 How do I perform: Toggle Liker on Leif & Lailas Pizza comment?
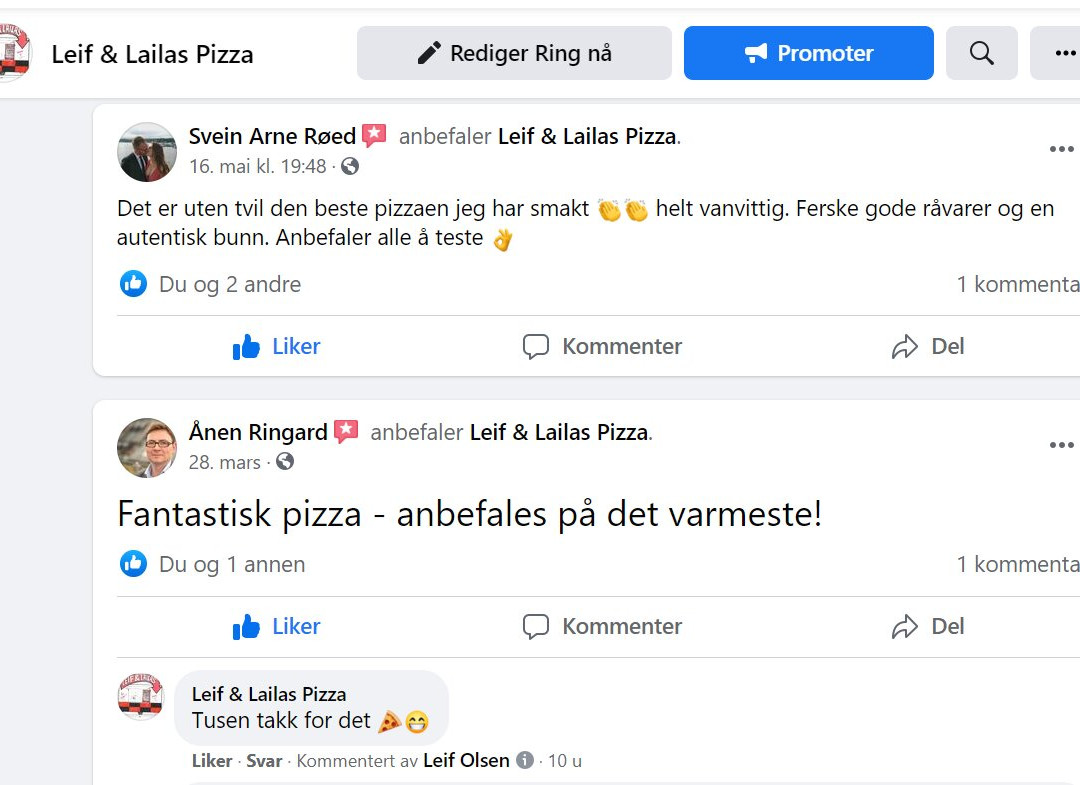tap(212, 761)
